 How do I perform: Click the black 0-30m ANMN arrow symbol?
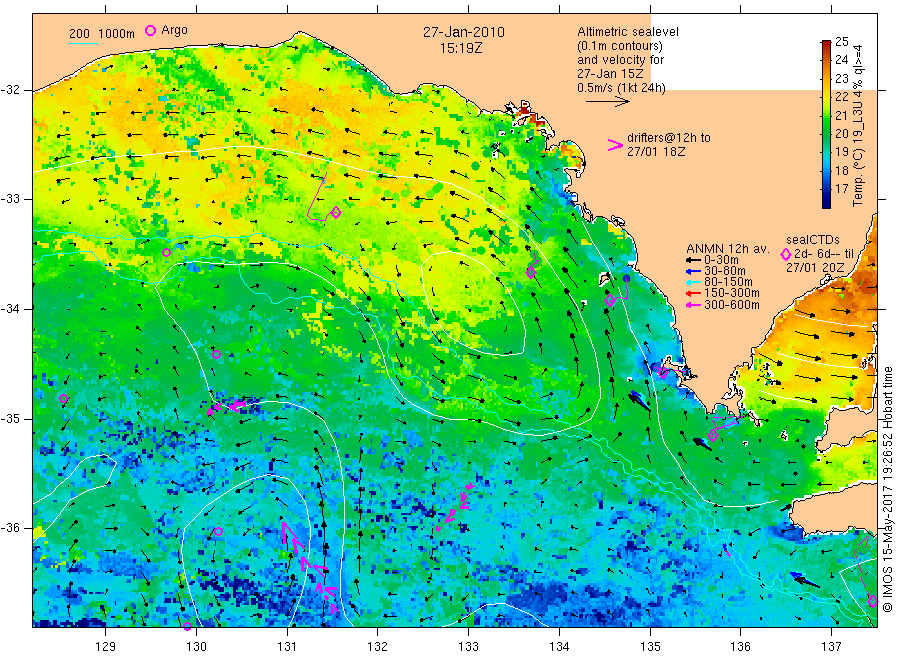point(693,260)
